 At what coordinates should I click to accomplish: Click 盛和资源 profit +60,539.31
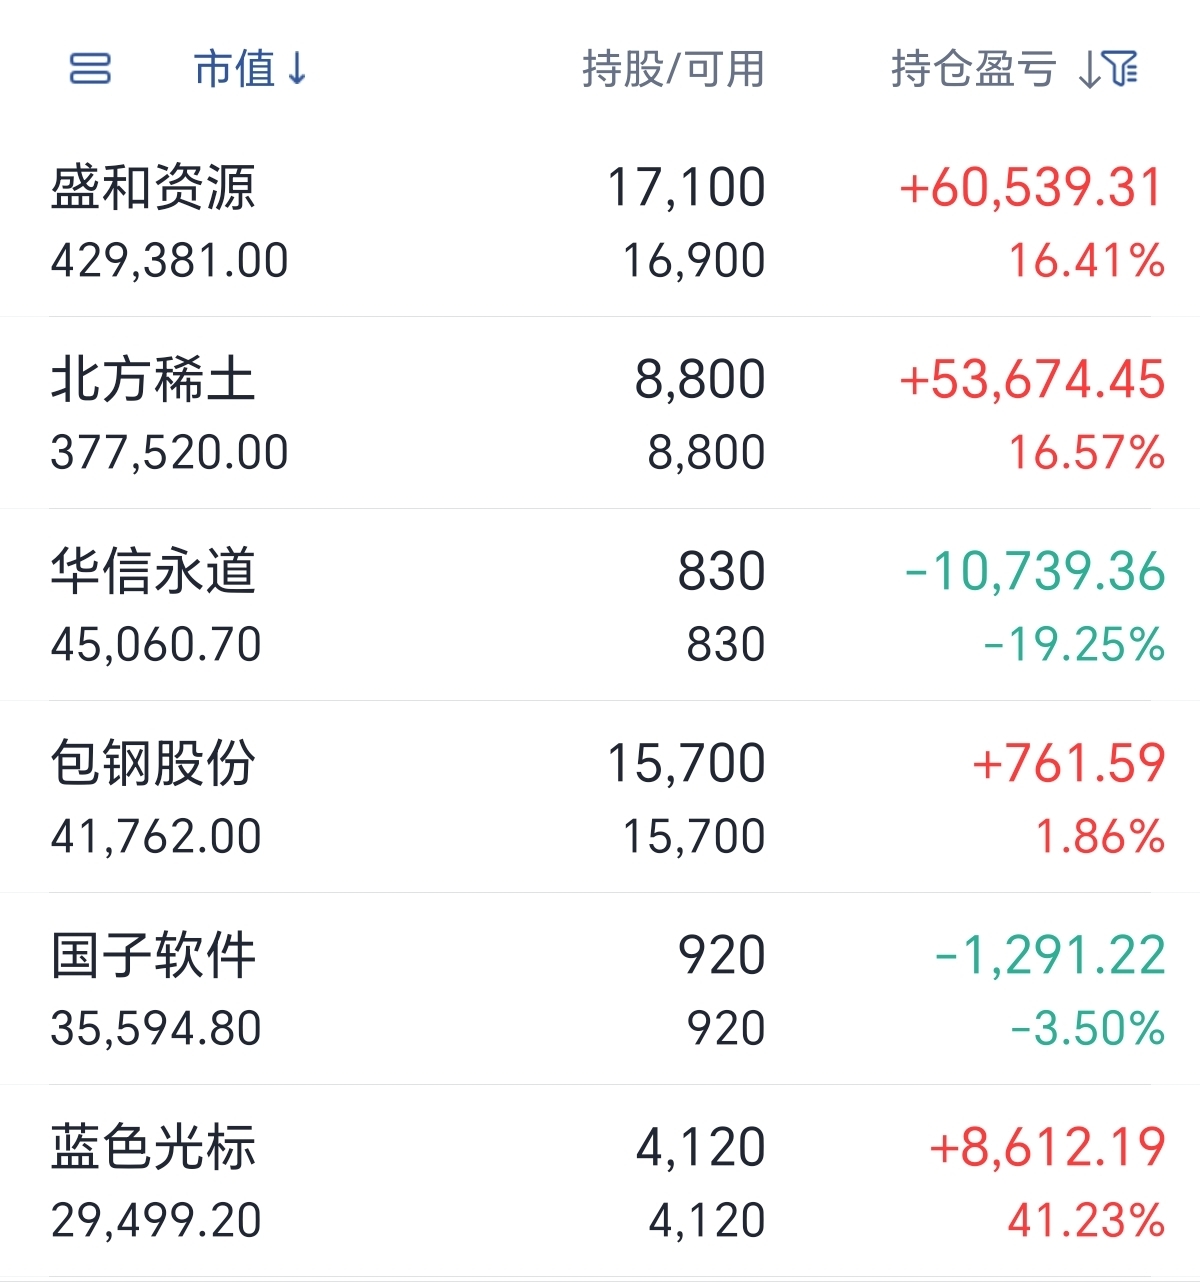tap(1032, 188)
